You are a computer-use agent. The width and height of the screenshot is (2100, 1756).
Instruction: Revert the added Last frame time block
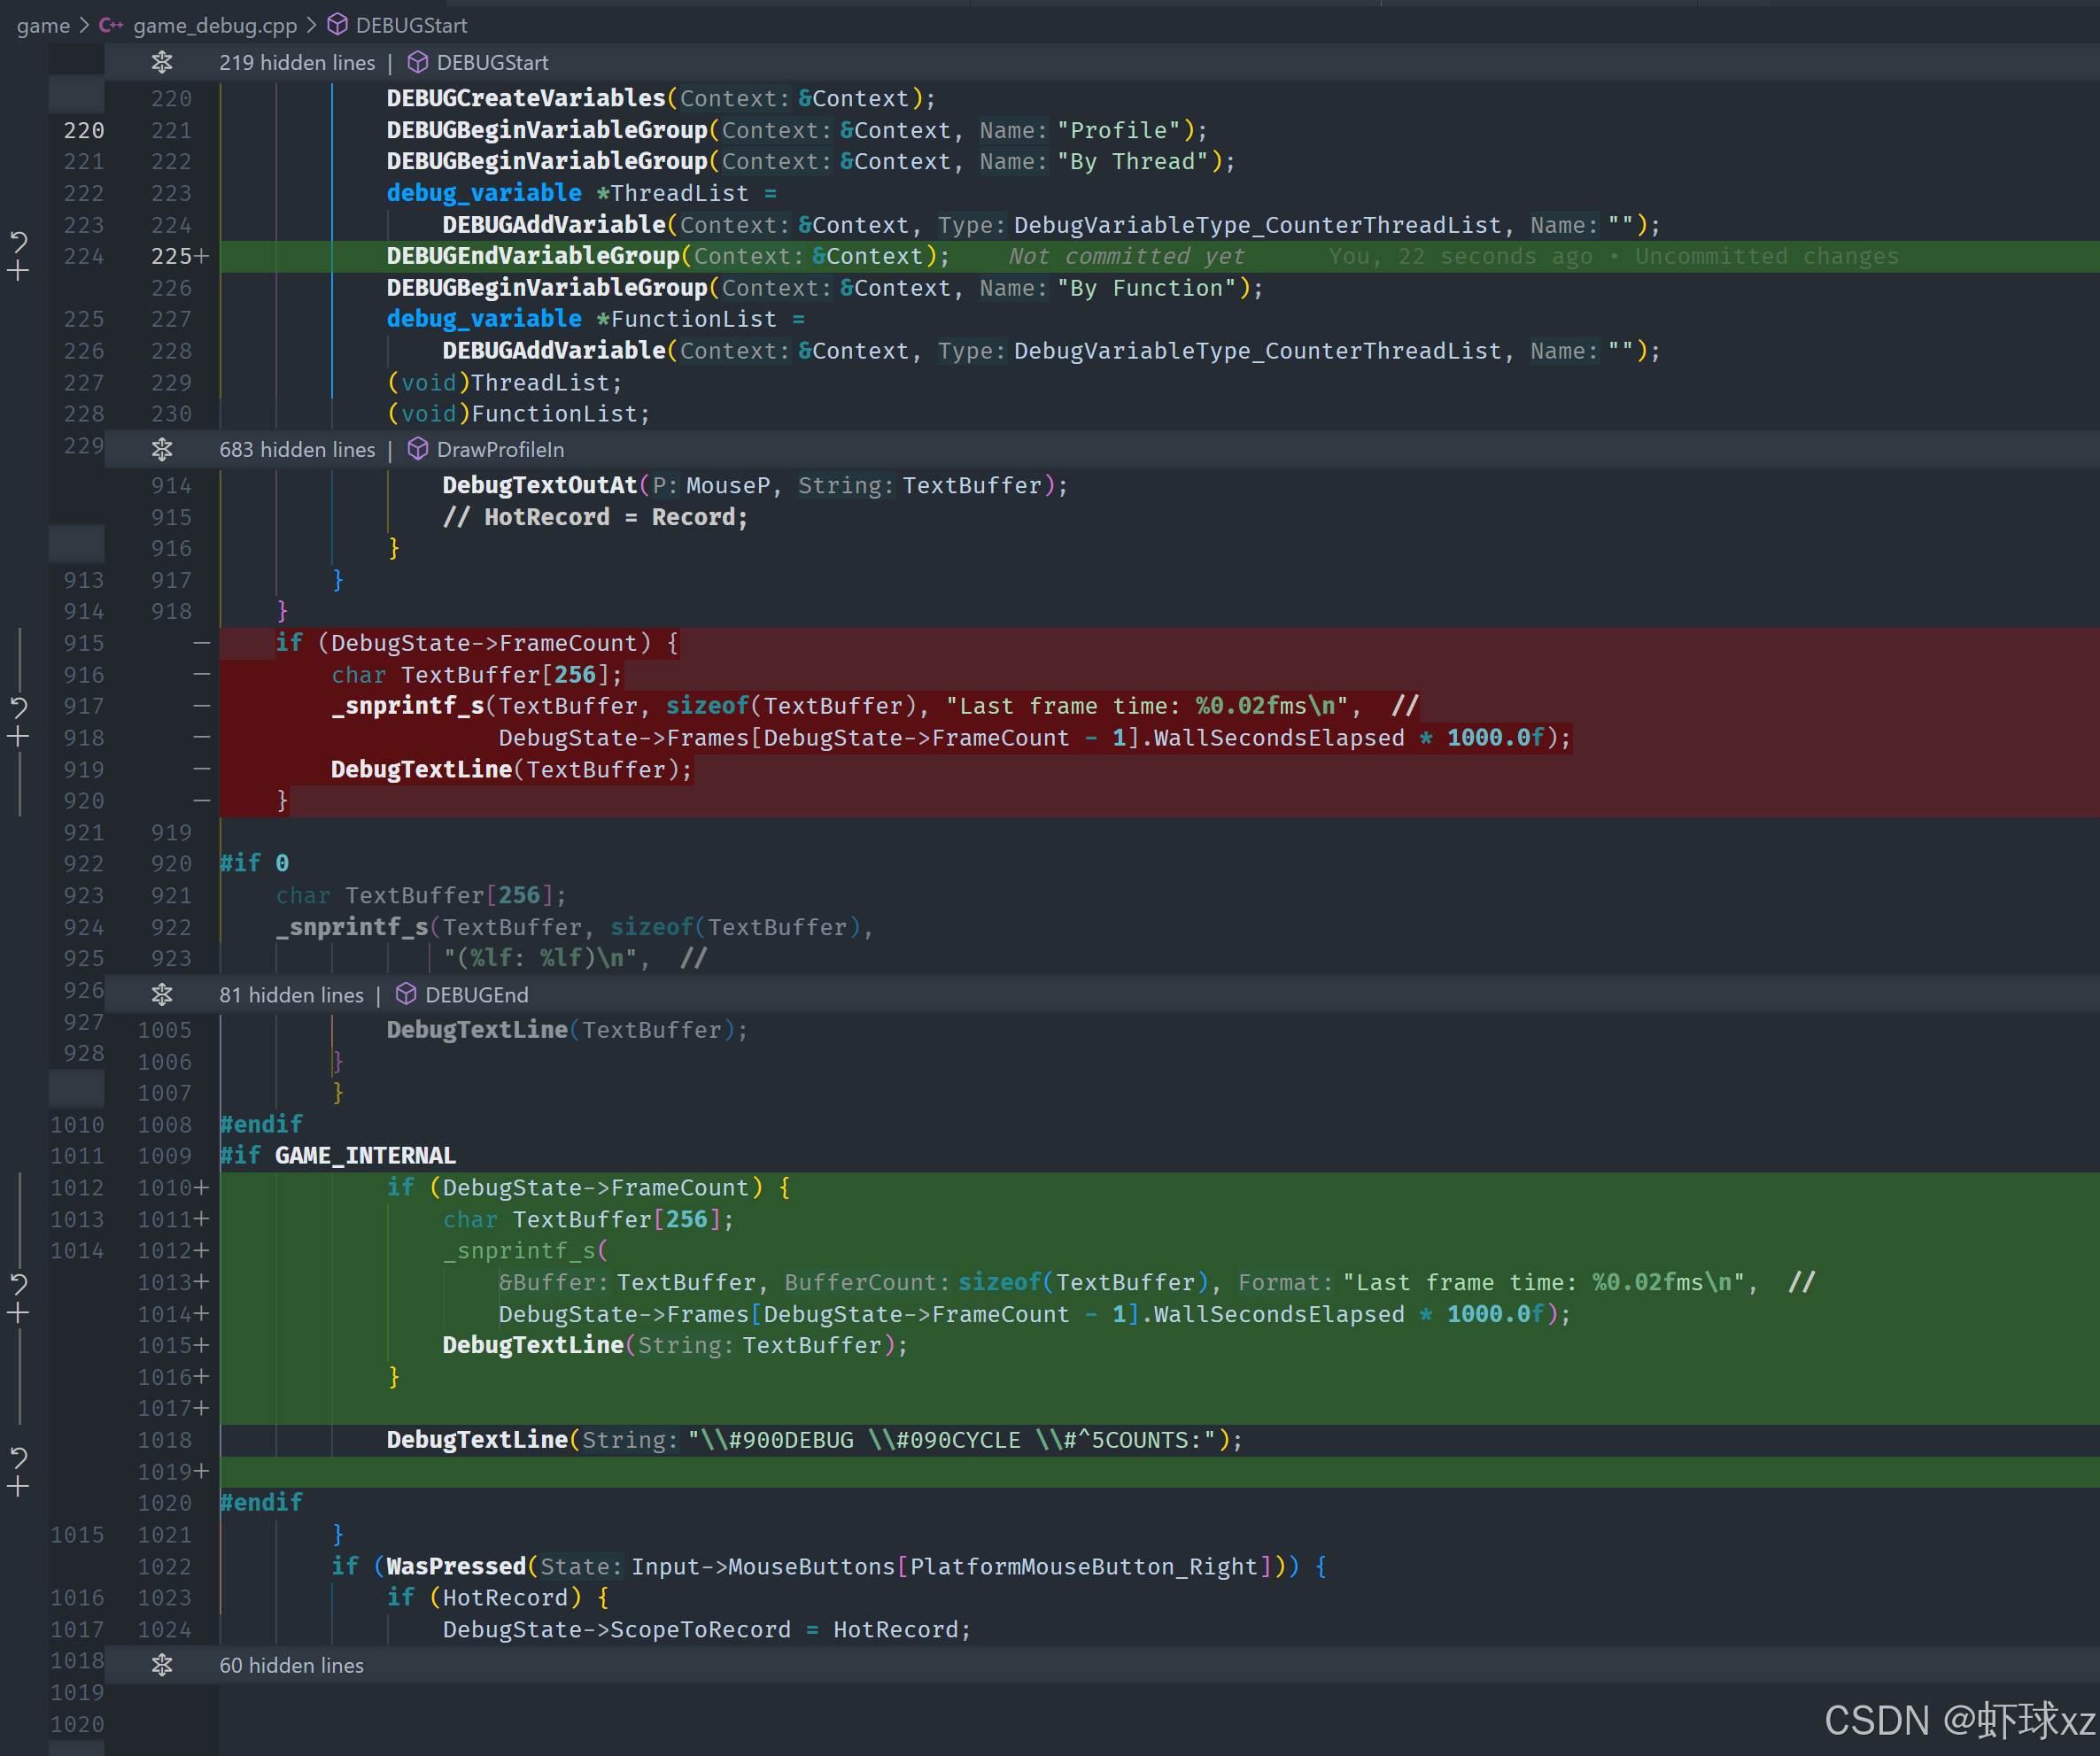click(x=18, y=1283)
